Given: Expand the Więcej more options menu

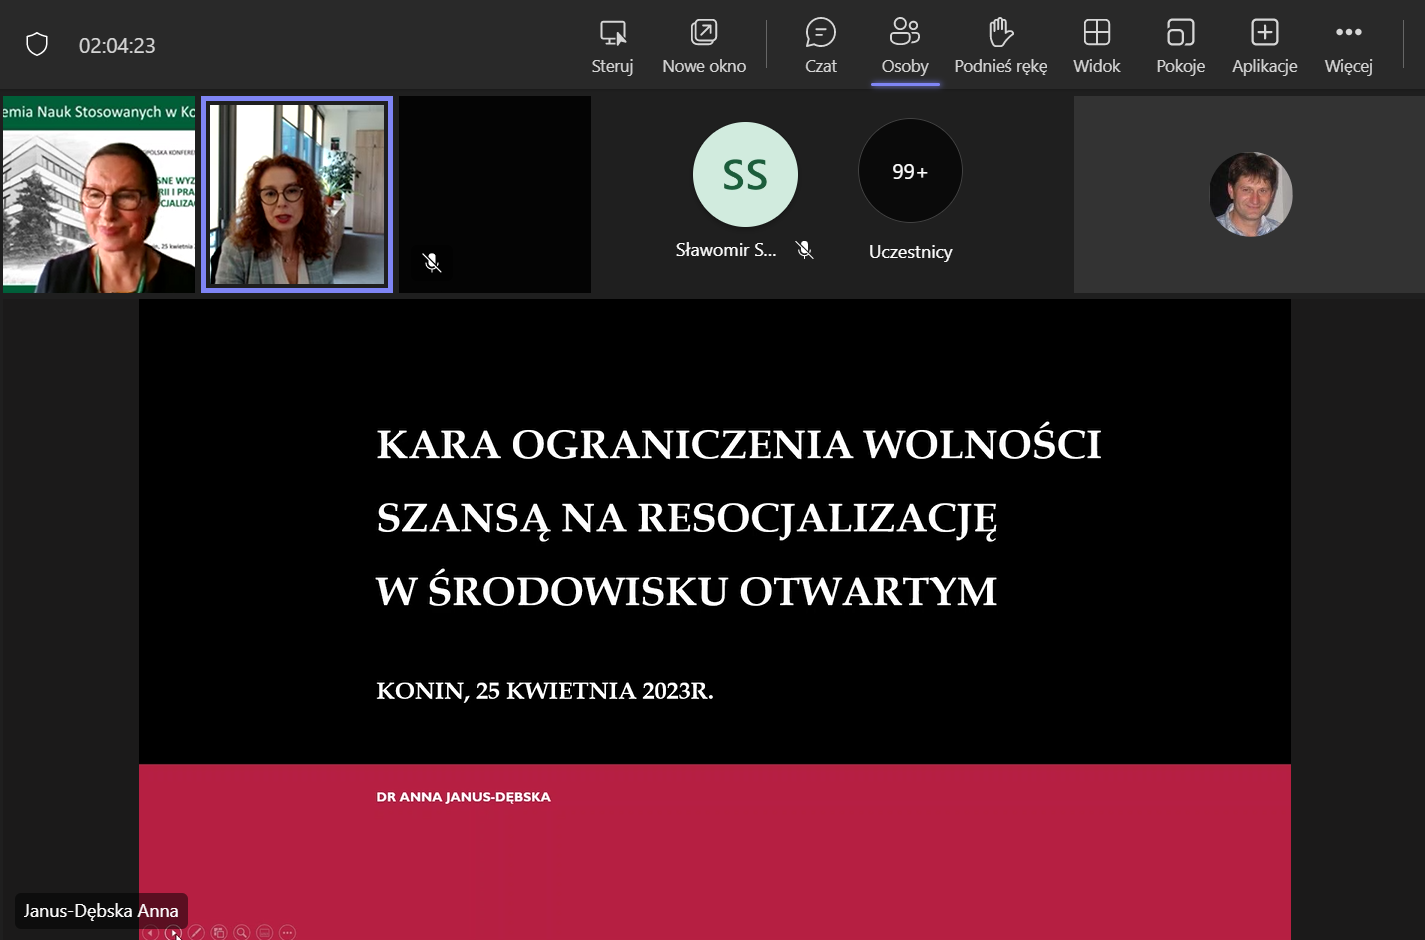Looking at the screenshot, I should (1348, 46).
